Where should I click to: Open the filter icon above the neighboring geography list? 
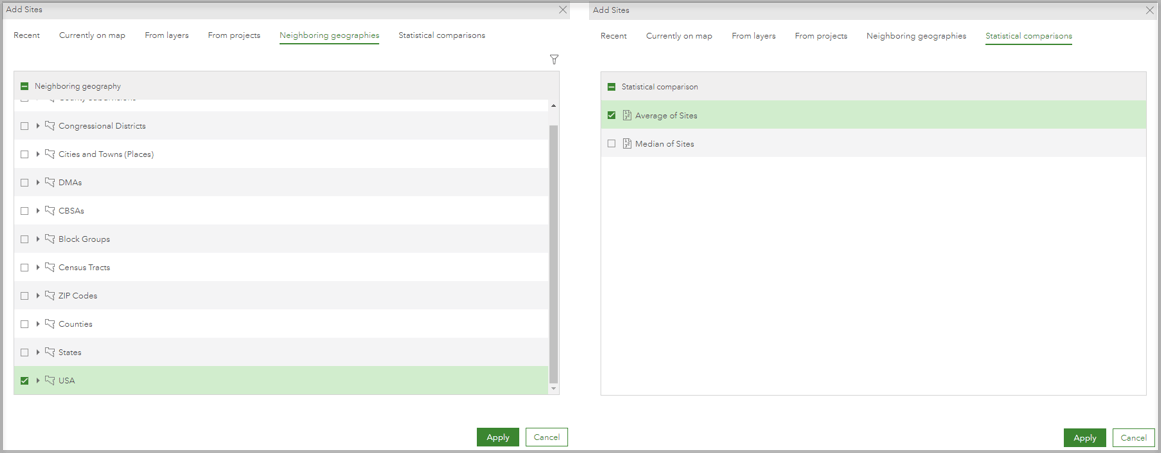click(x=554, y=59)
